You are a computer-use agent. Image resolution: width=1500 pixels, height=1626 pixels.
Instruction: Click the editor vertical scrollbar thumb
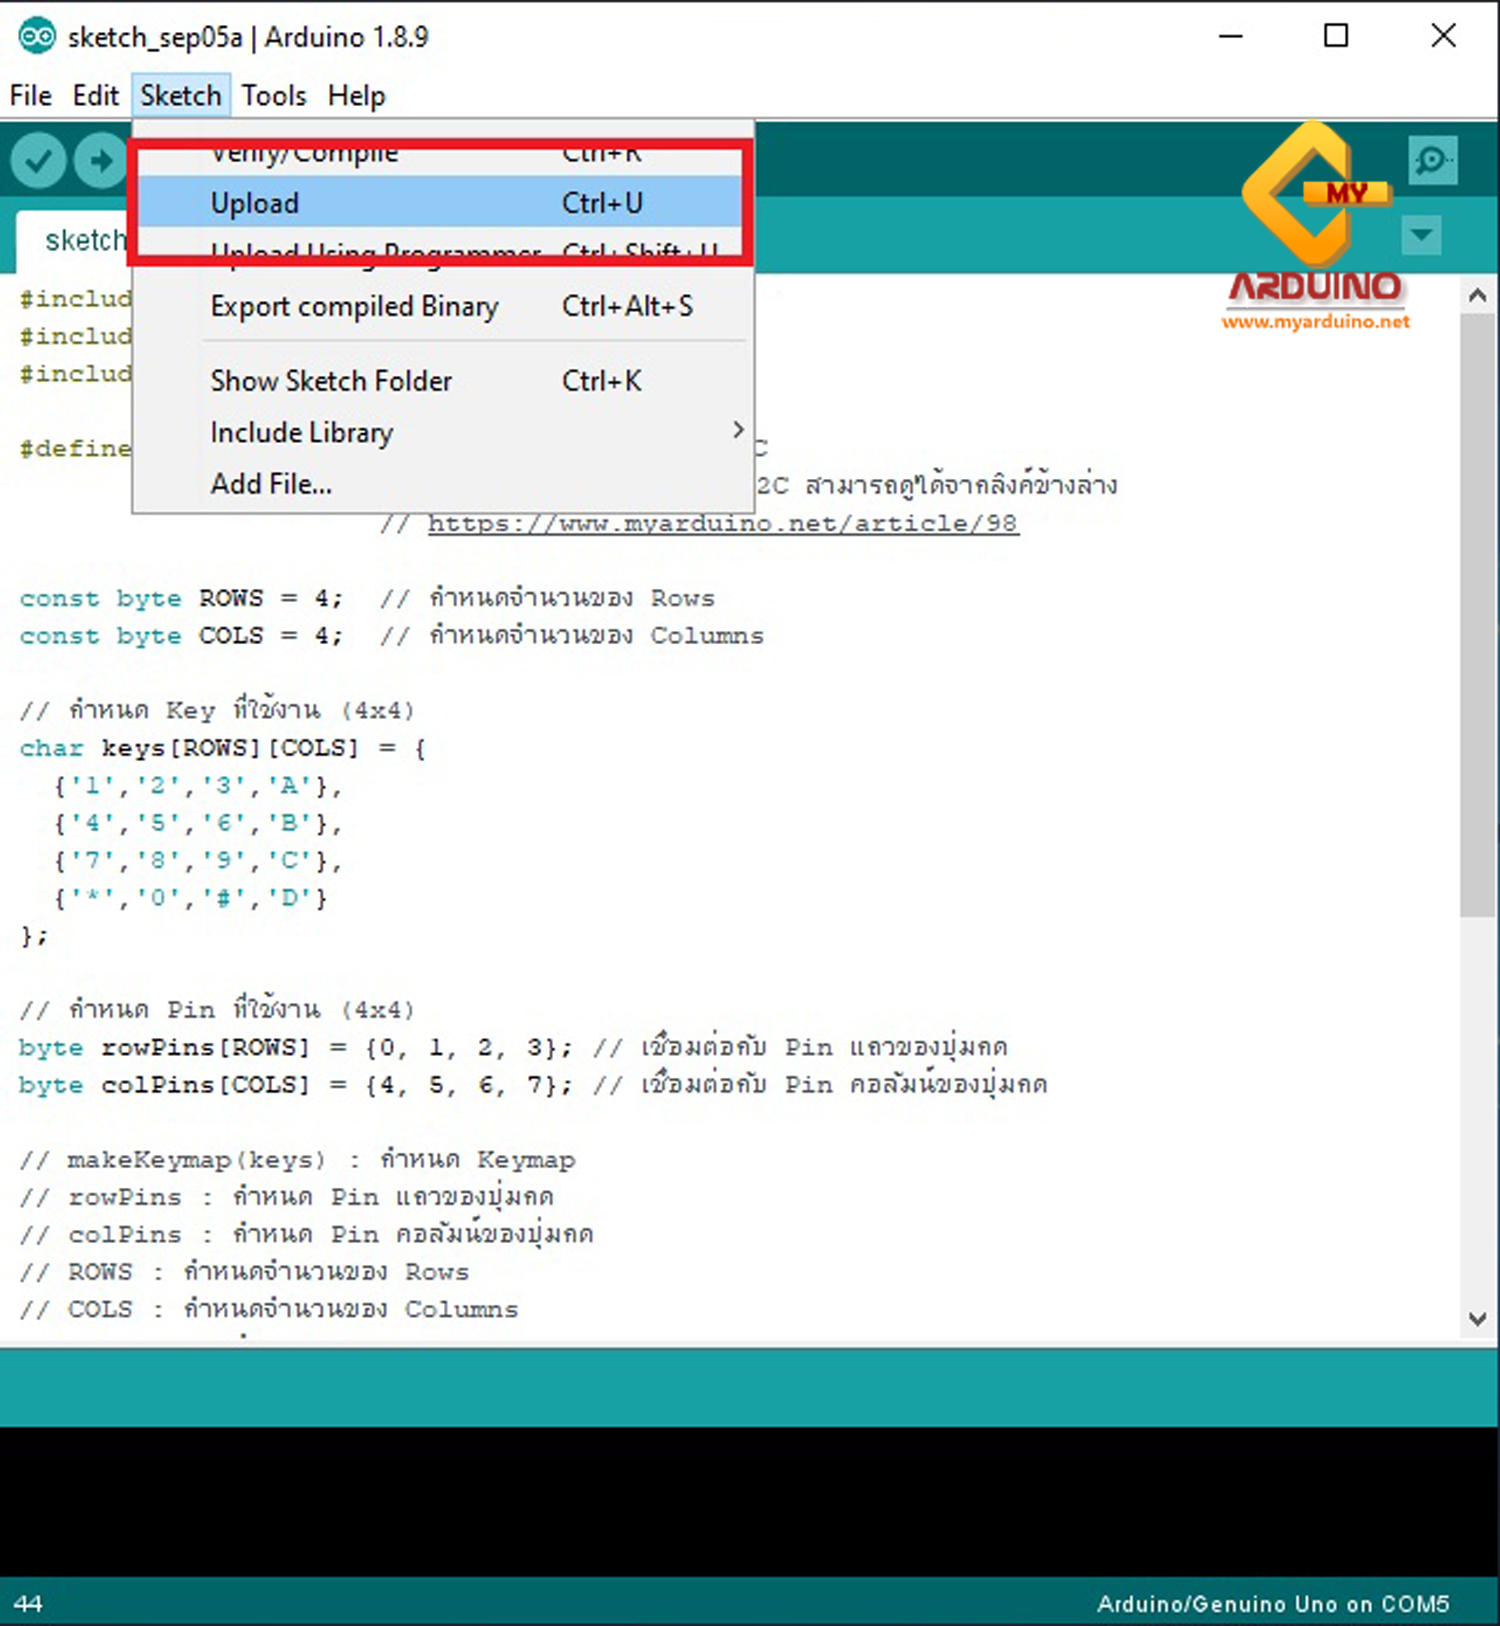coord(1477,615)
